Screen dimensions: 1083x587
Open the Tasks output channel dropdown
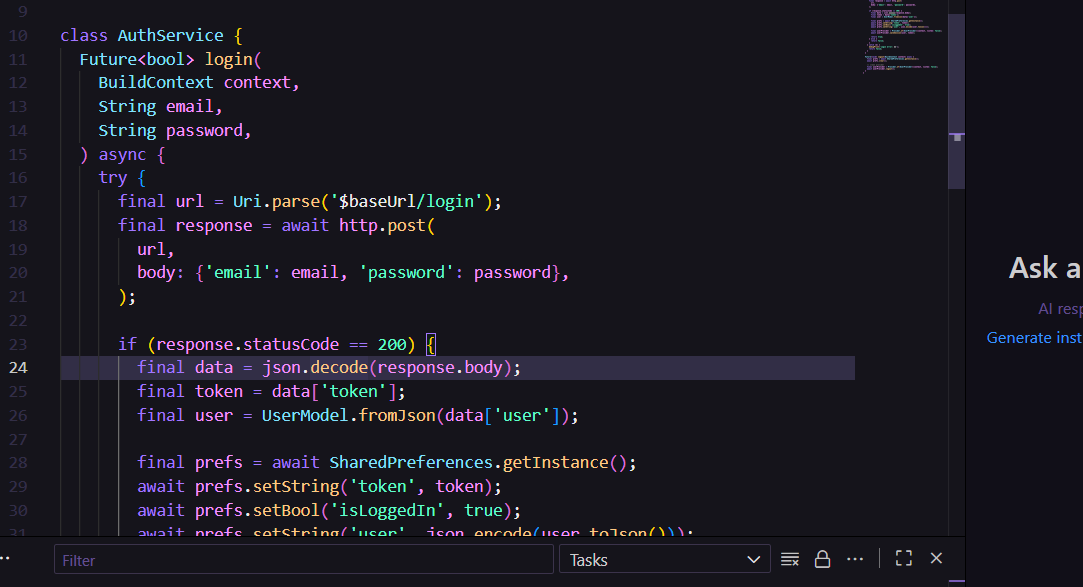tap(664, 560)
